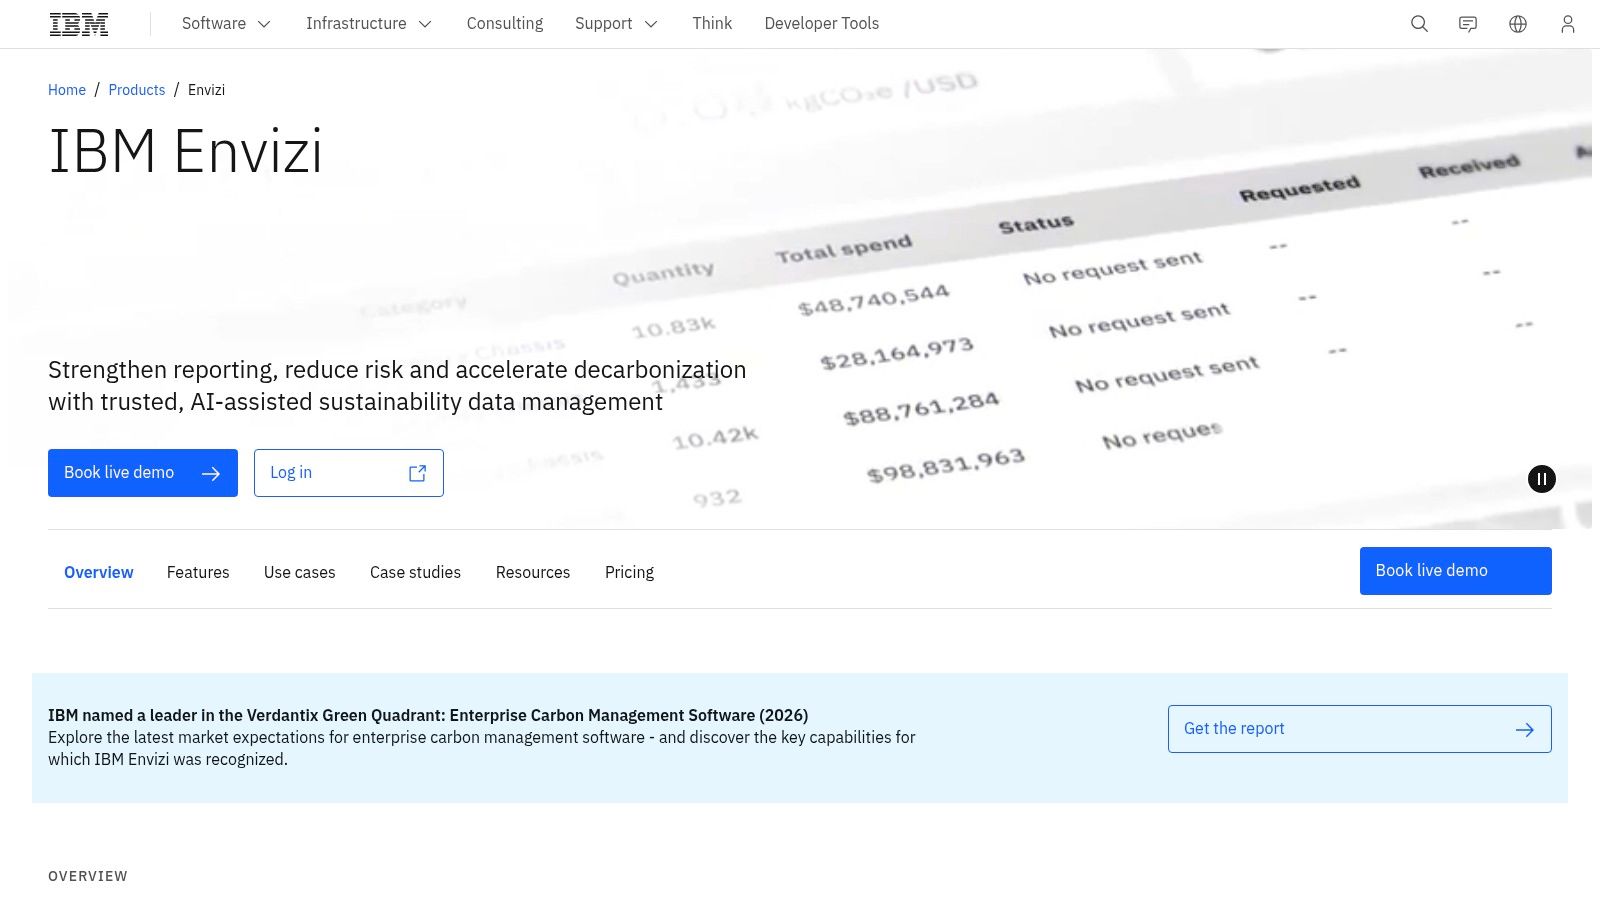Select the Overview tab
The height and width of the screenshot is (900, 1600).
pyautogui.click(x=99, y=572)
